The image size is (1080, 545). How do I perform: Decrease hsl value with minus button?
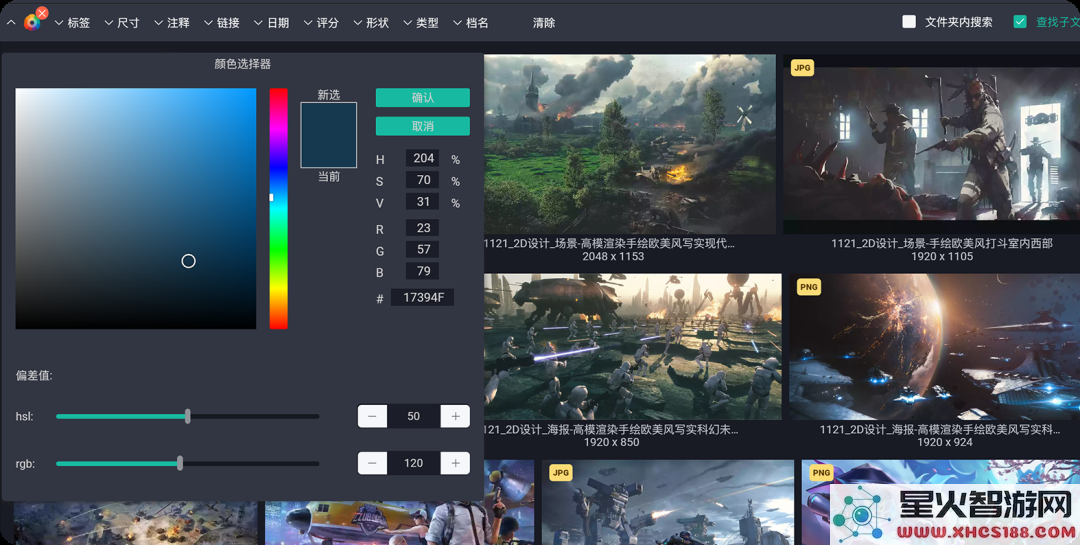coord(372,416)
